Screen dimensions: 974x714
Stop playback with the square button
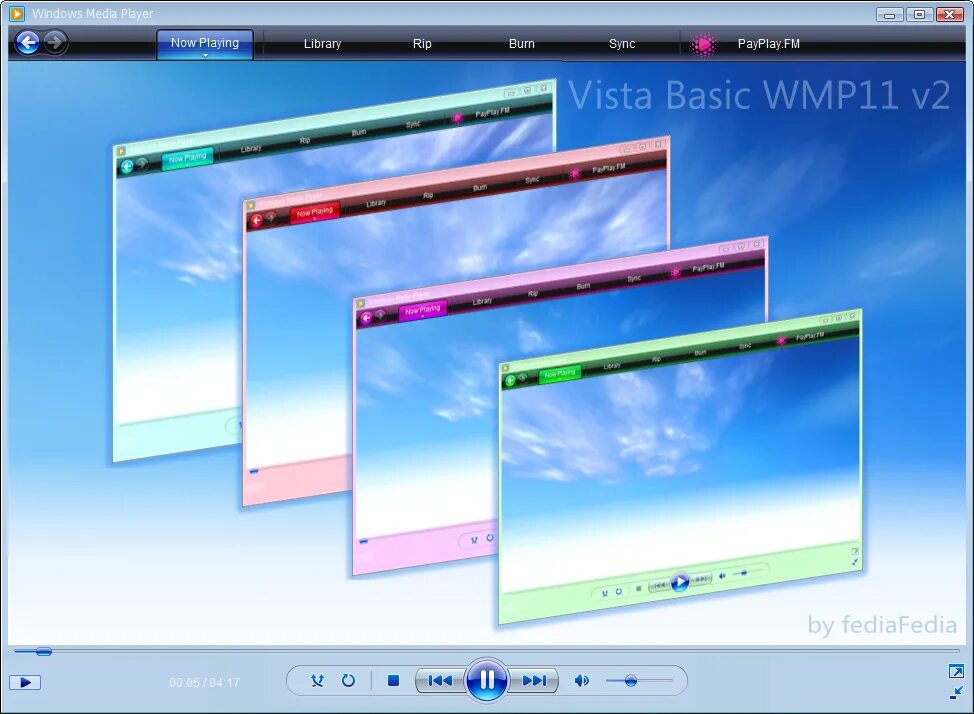[x=393, y=680]
